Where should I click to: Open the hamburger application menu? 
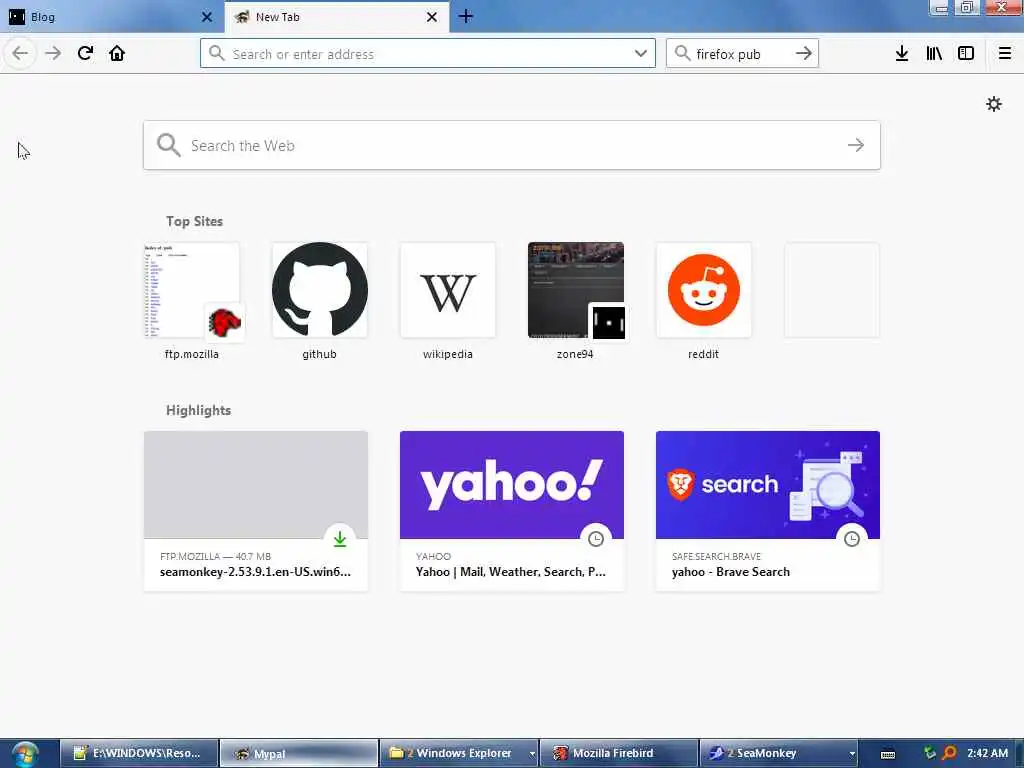click(x=1004, y=54)
